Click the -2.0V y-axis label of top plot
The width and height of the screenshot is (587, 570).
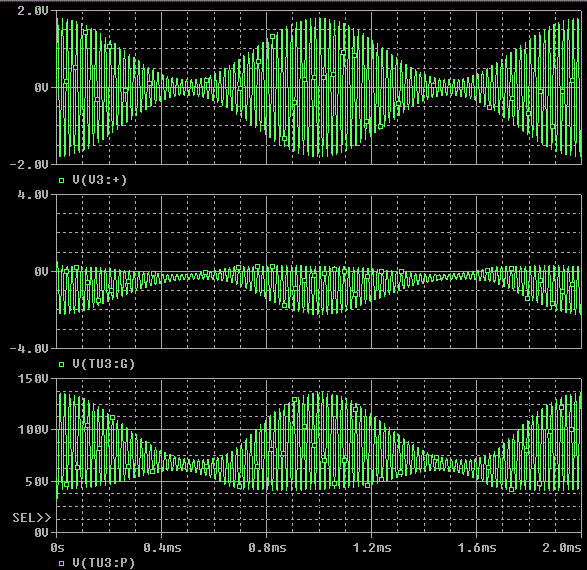pos(29,165)
